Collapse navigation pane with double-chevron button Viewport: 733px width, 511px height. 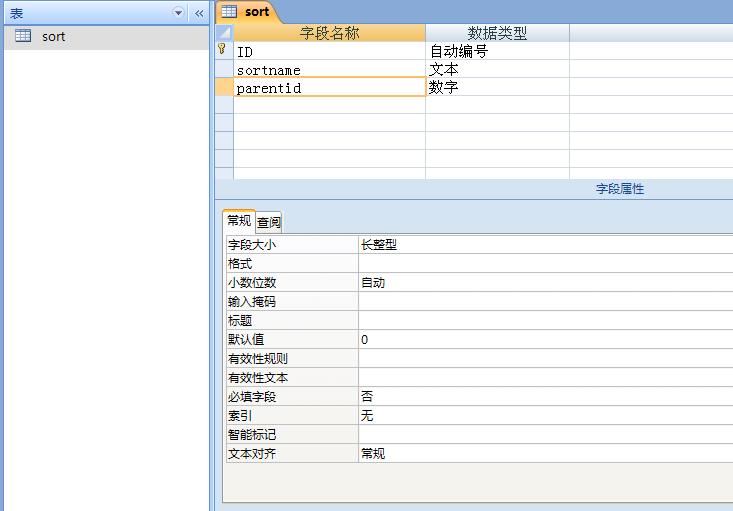(199, 13)
